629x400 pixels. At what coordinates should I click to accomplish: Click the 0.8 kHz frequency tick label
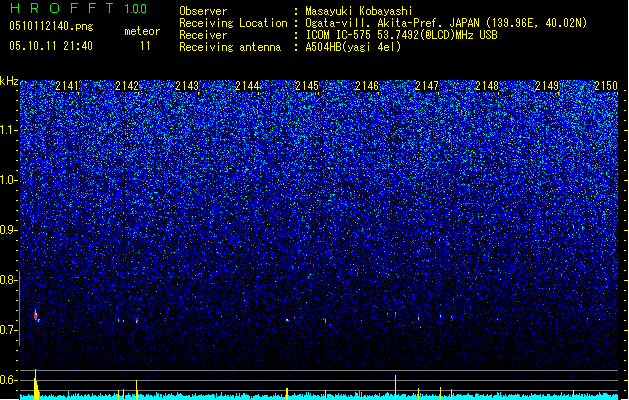click(x=8, y=280)
